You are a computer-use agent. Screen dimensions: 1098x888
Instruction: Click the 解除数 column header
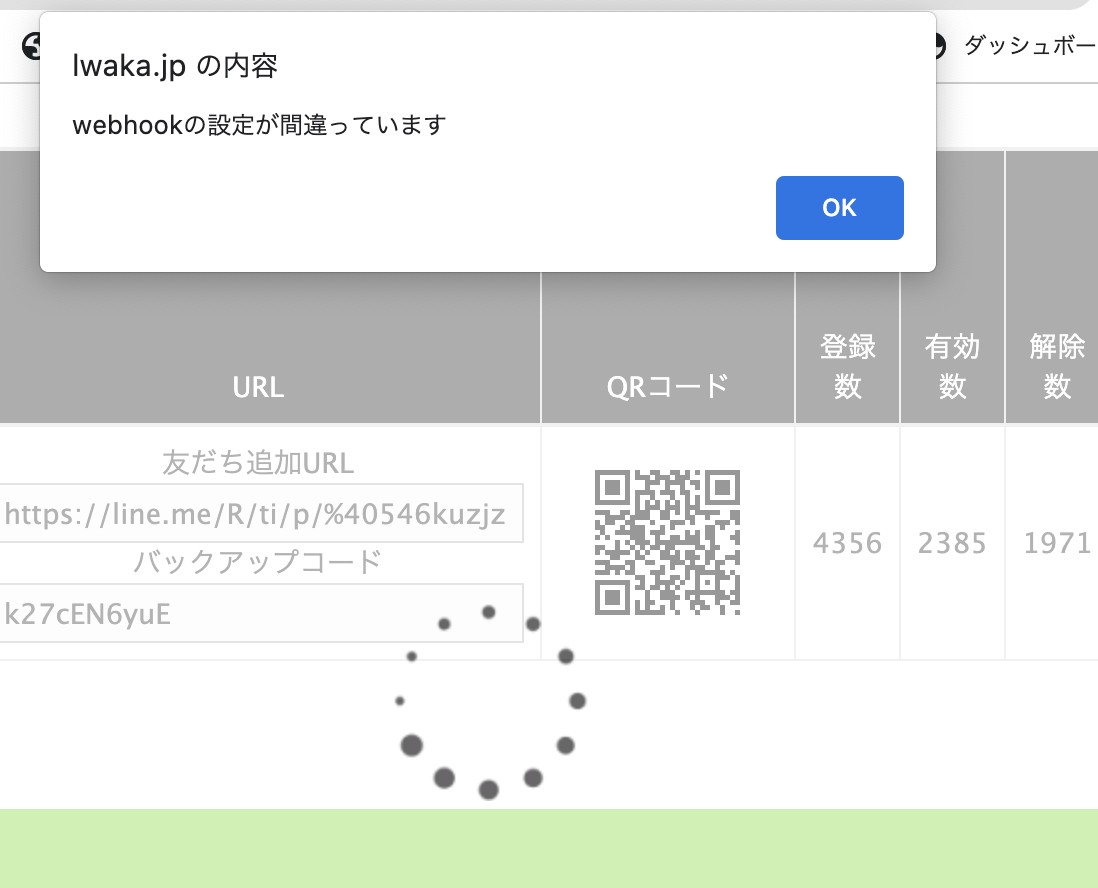(x=1056, y=366)
